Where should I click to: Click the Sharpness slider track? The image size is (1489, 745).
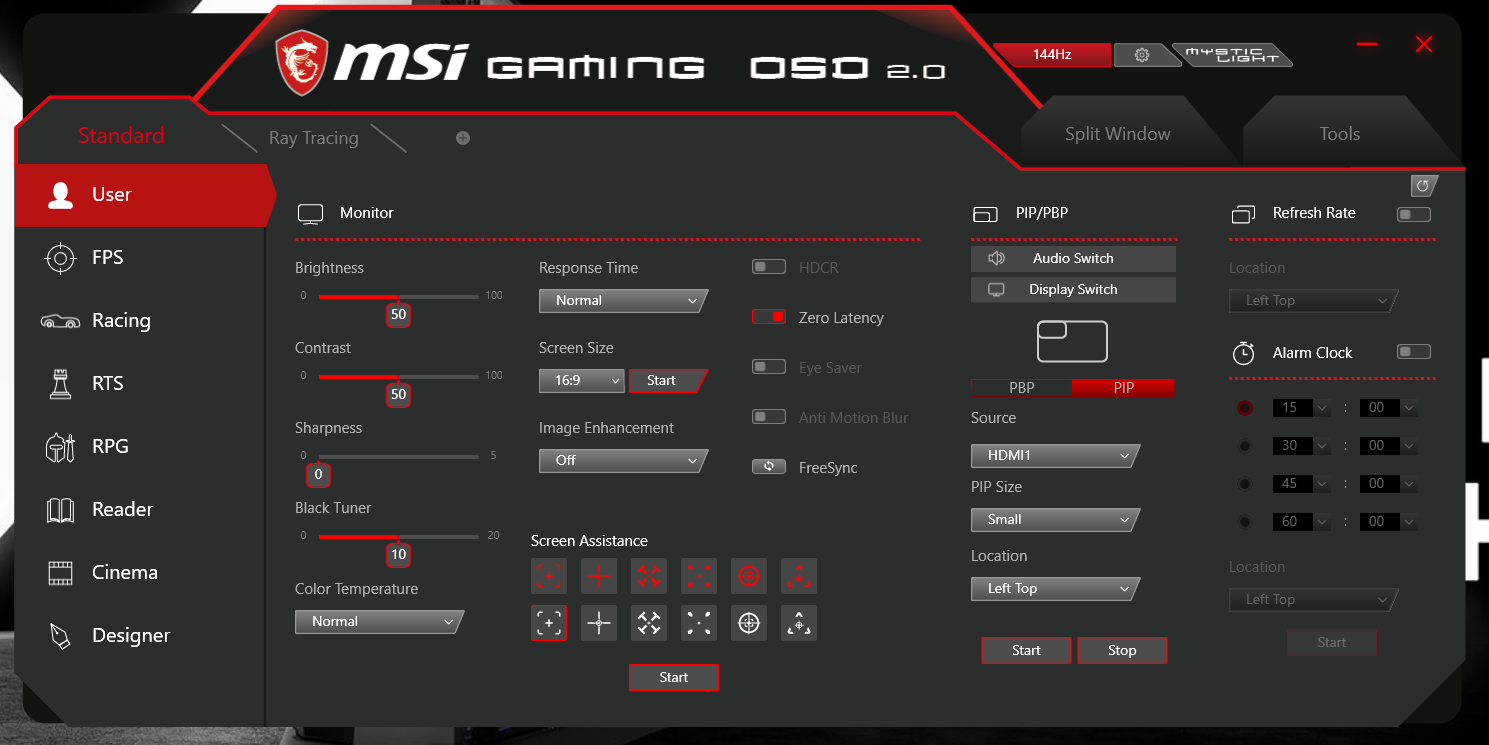coord(398,457)
